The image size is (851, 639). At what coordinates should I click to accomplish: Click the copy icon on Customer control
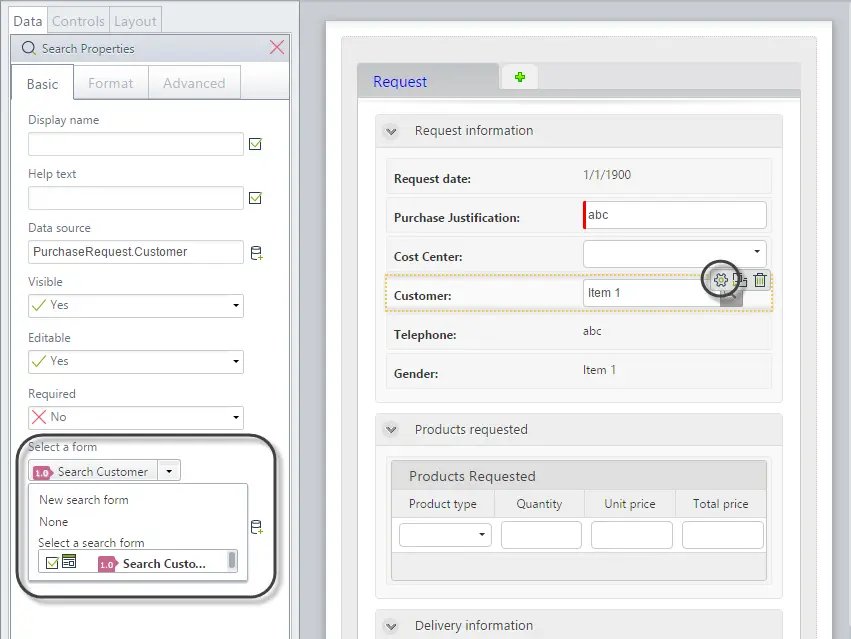(740, 280)
